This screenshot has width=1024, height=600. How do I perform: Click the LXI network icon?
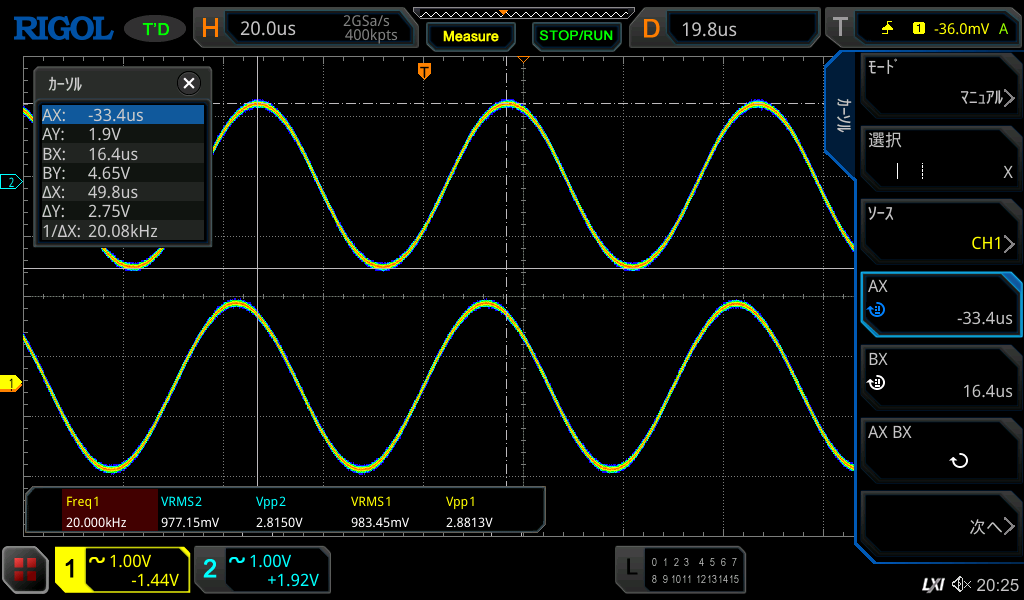tap(932, 584)
